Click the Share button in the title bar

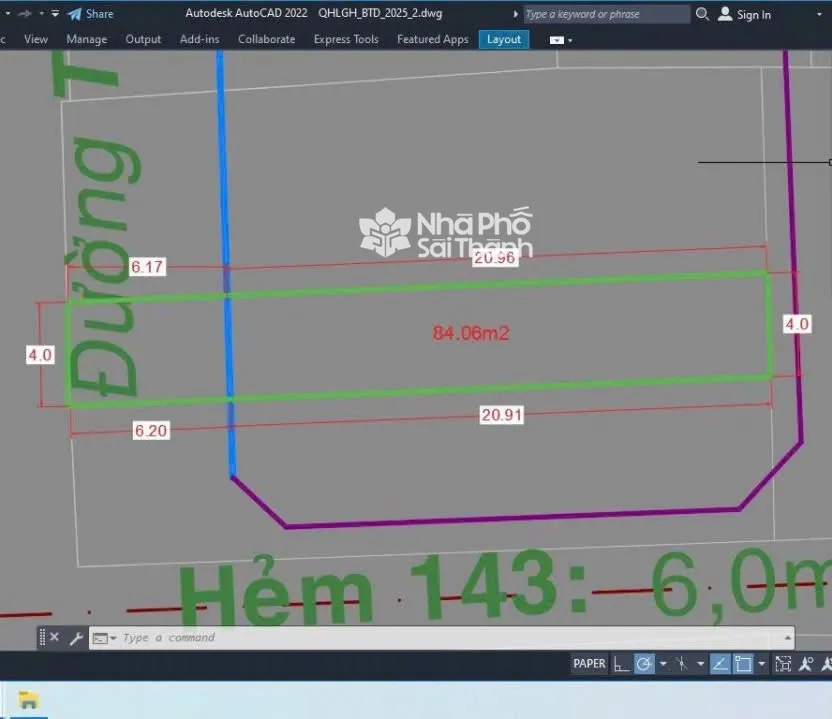click(x=91, y=14)
